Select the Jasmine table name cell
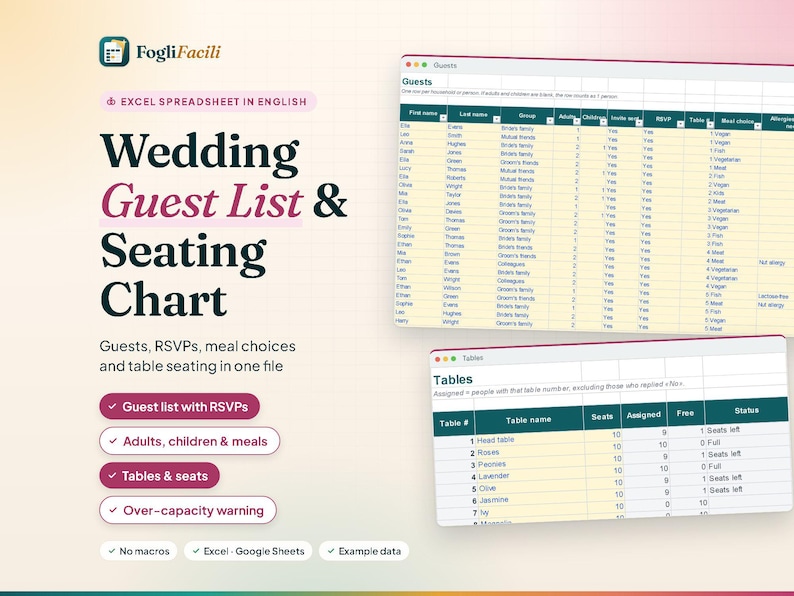The image size is (794, 596). (533, 499)
